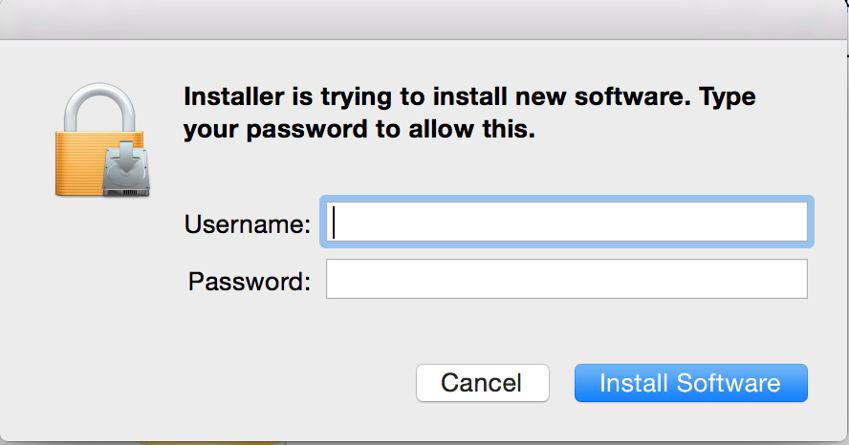Screen dimensions: 849x445
Task: Dismiss the dialog with Cancel
Action: click(482, 383)
